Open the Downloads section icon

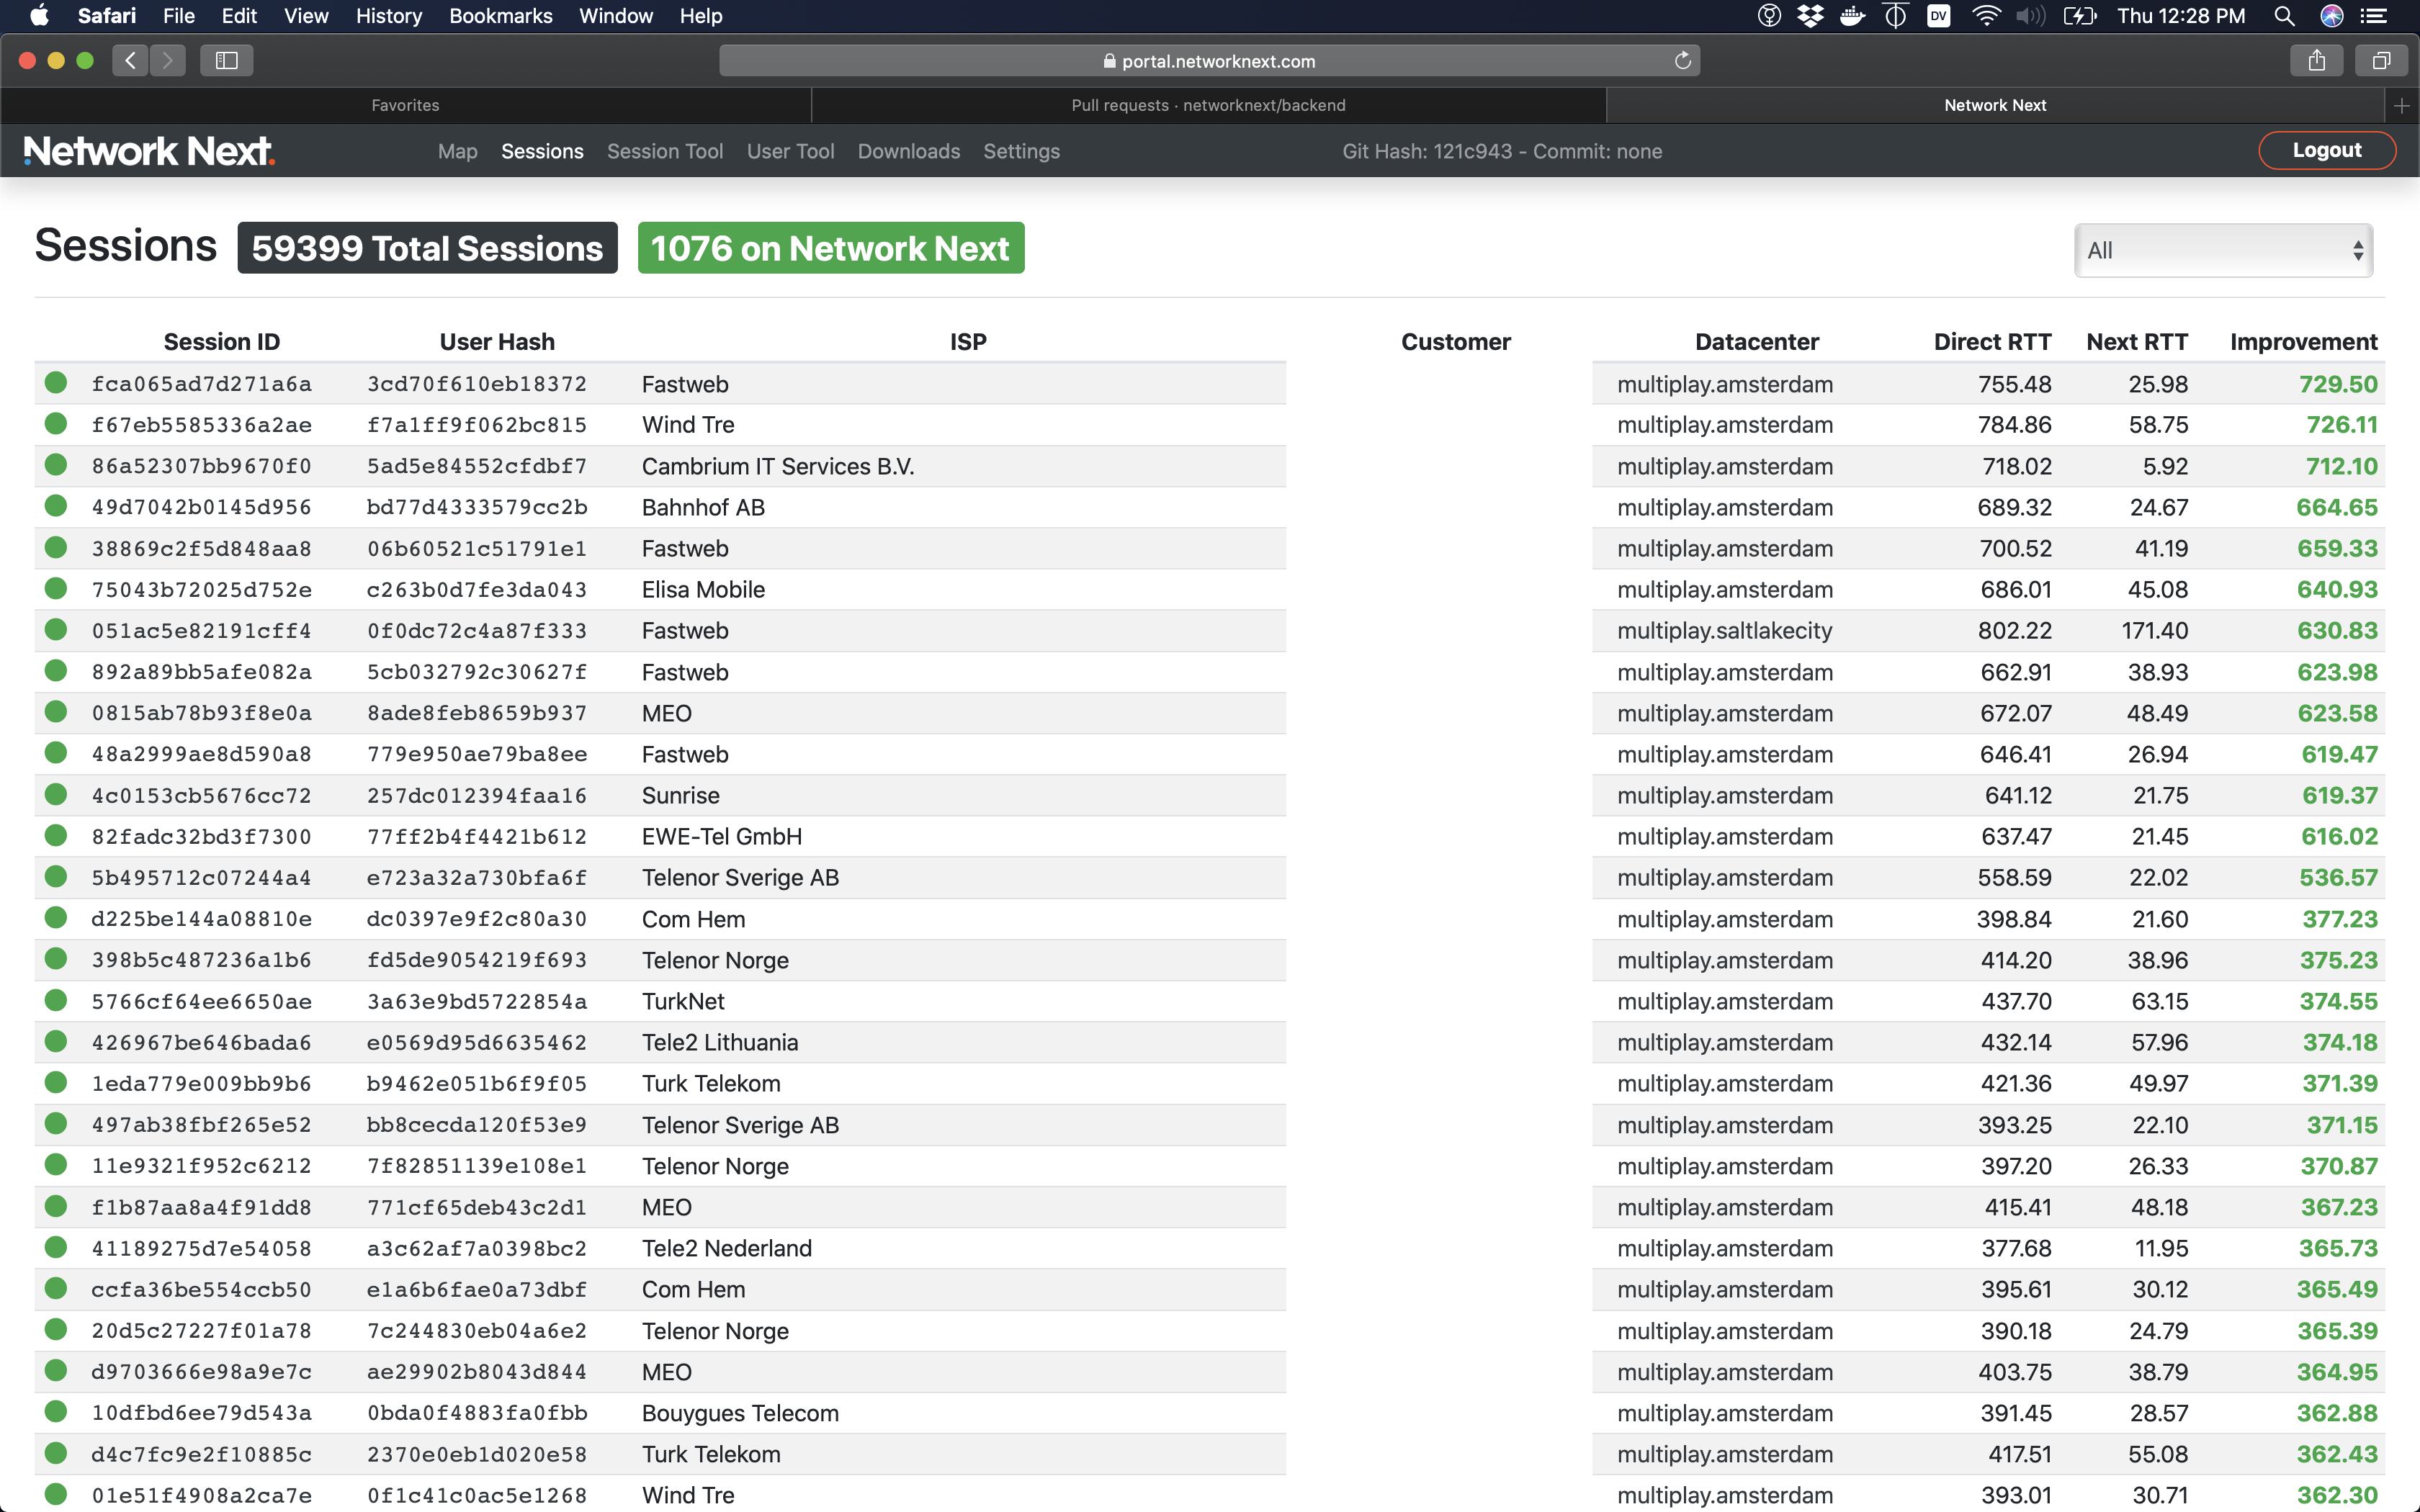[907, 151]
